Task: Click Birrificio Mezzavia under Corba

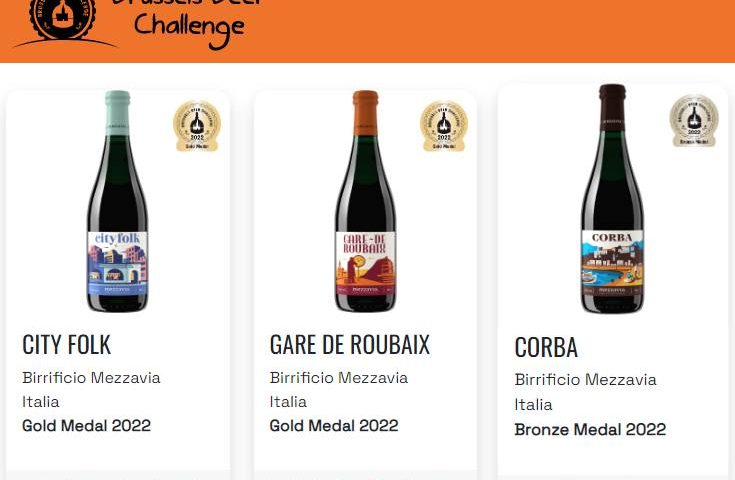Action: pyautogui.click(x=585, y=380)
